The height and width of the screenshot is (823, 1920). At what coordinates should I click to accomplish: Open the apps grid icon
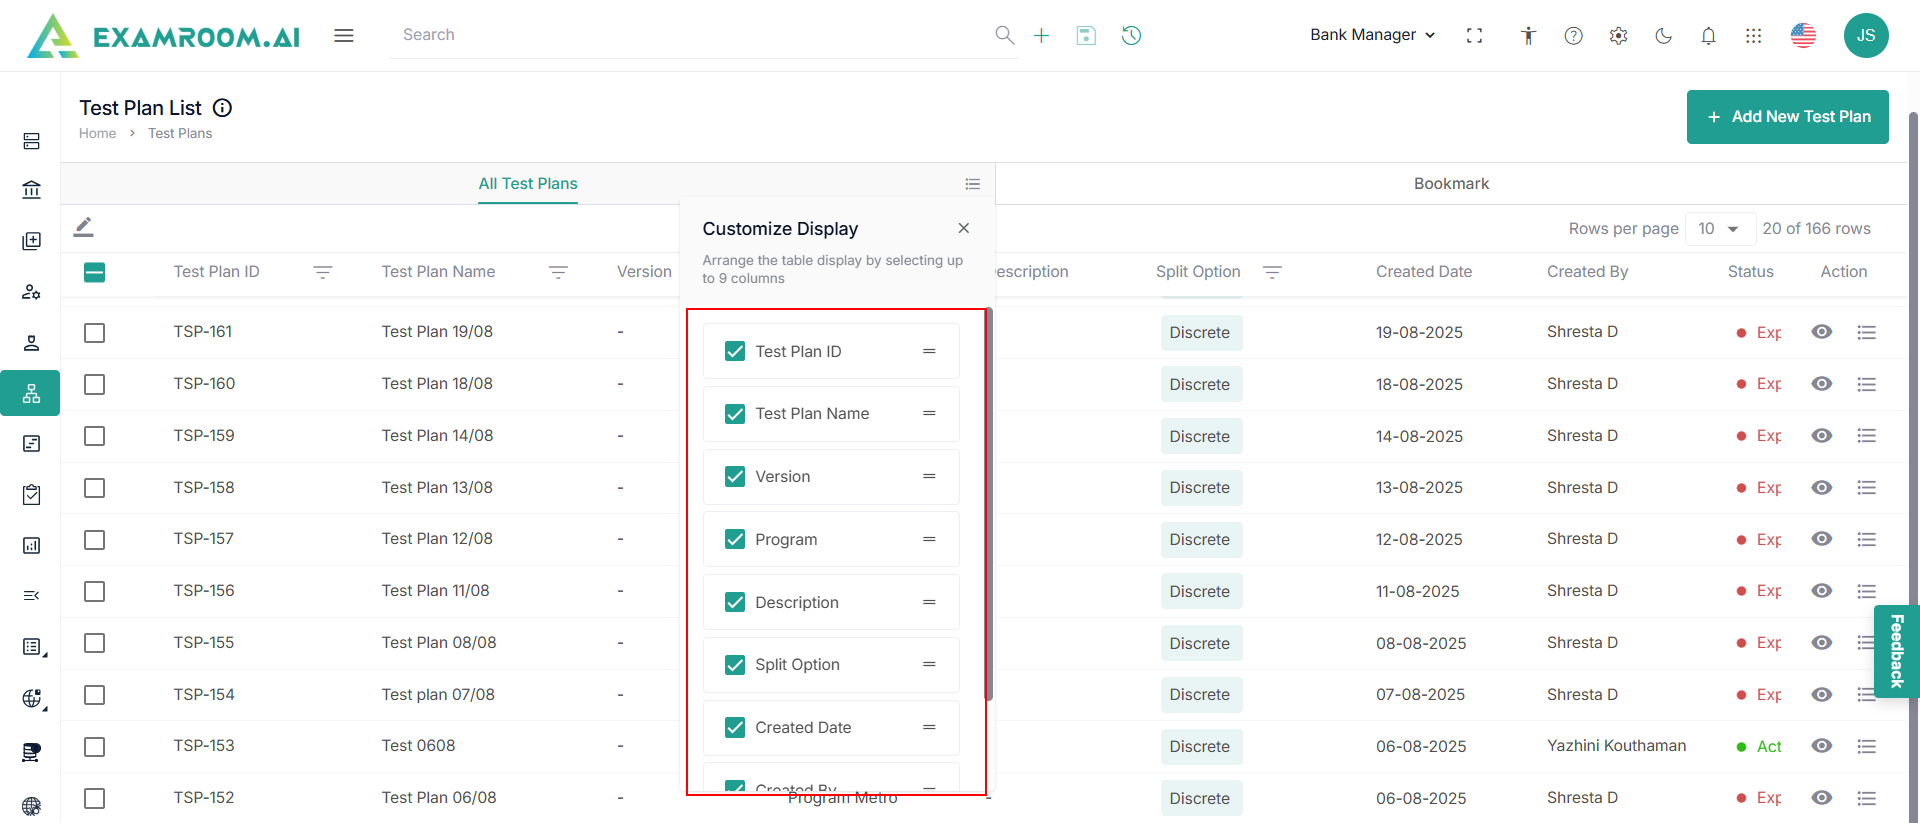coord(1753,36)
